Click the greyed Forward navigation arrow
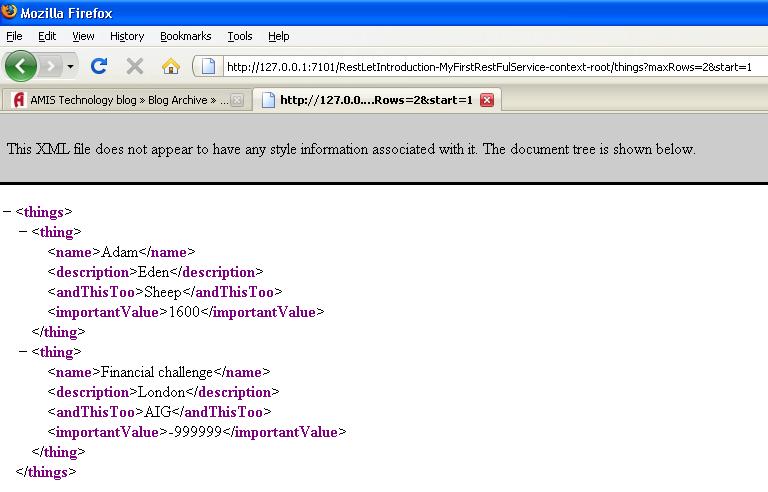The height and width of the screenshot is (492, 768). tap(50, 66)
